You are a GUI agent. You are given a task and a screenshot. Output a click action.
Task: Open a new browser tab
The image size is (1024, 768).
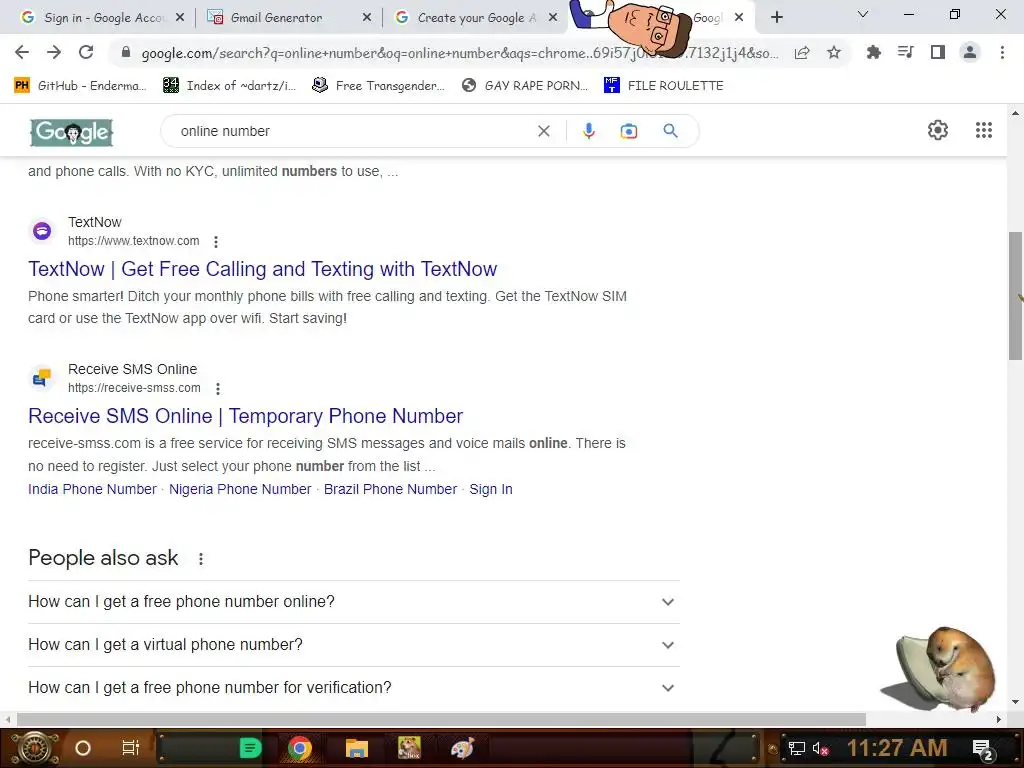(776, 18)
